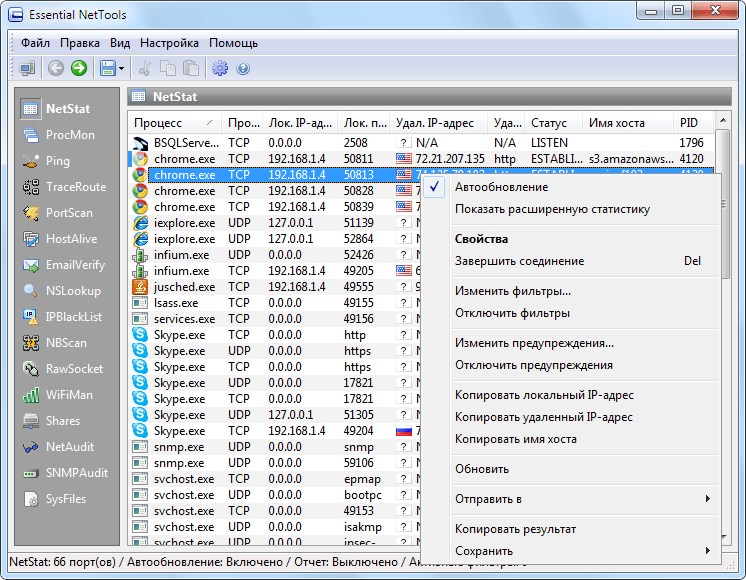Click the connection list scrollbar up arrow
The width and height of the screenshot is (746, 580).
tap(723, 120)
